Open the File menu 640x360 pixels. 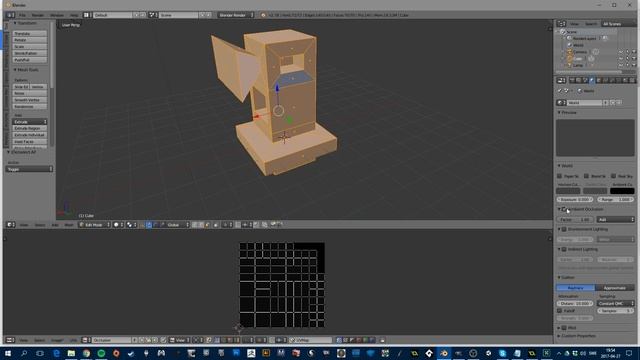[22, 15]
